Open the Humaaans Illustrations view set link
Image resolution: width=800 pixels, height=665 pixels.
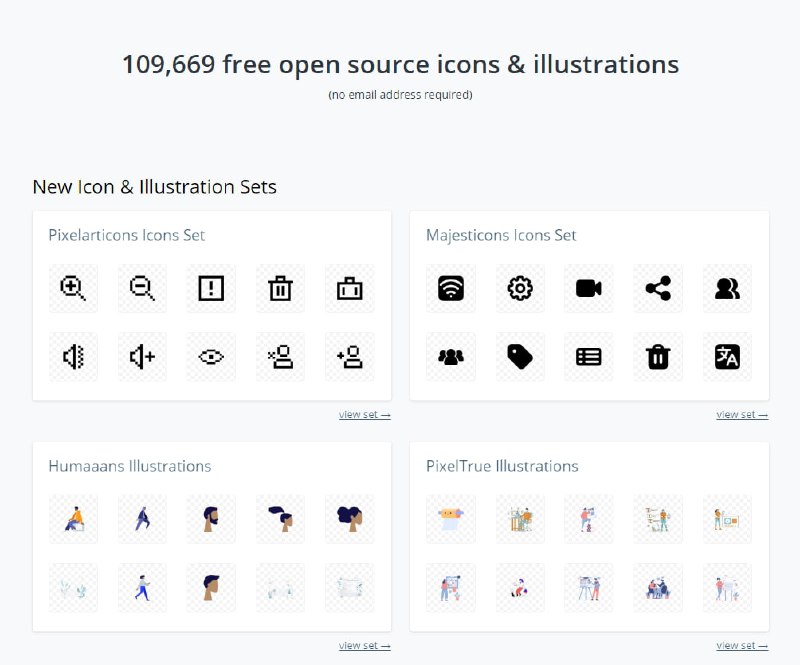[x=363, y=645]
